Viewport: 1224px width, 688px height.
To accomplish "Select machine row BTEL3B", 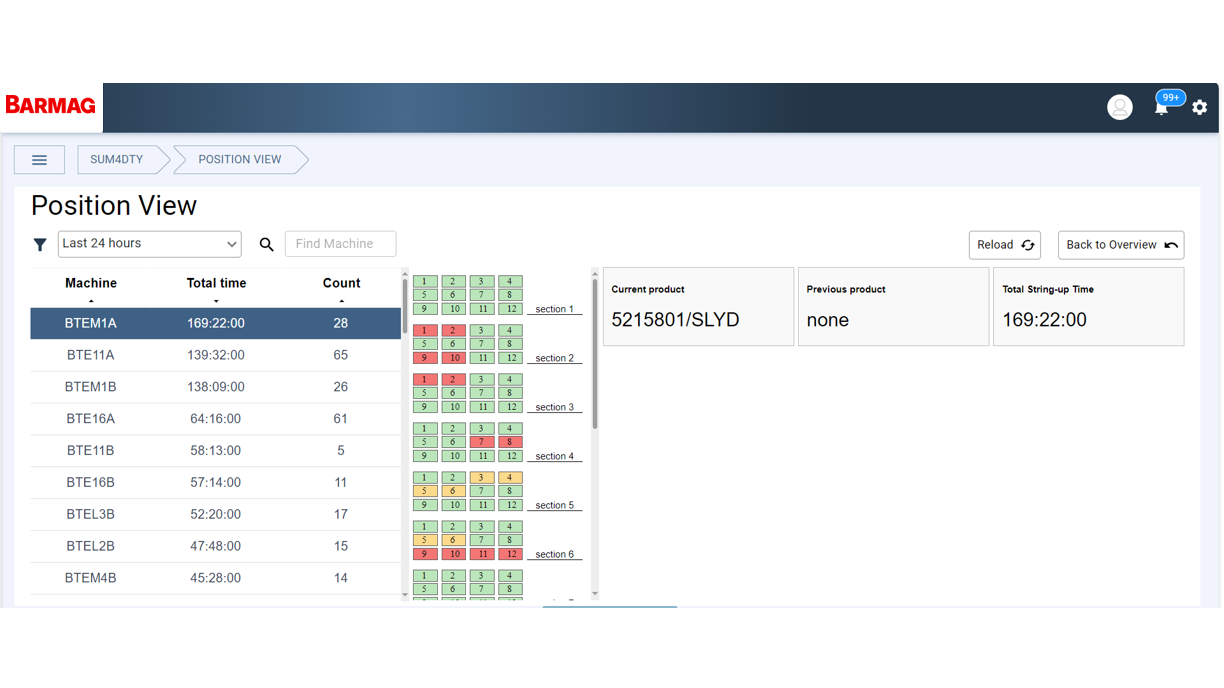I will click(x=216, y=514).
